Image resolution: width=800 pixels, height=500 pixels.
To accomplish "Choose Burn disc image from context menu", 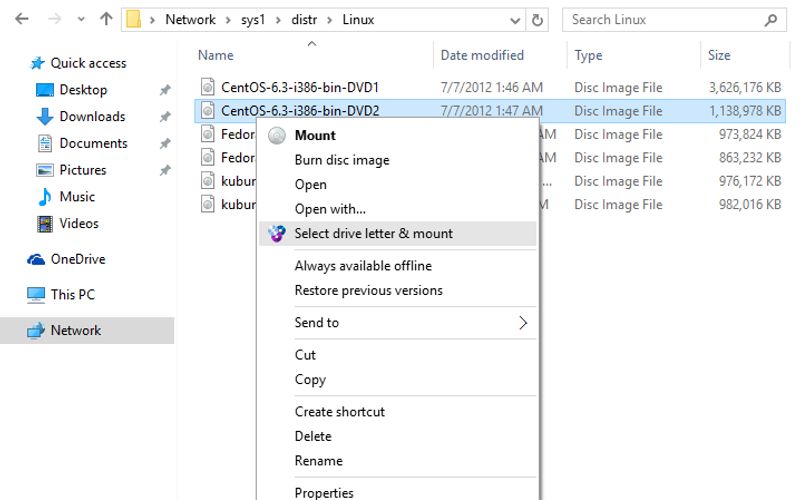I will [x=342, y=160].
